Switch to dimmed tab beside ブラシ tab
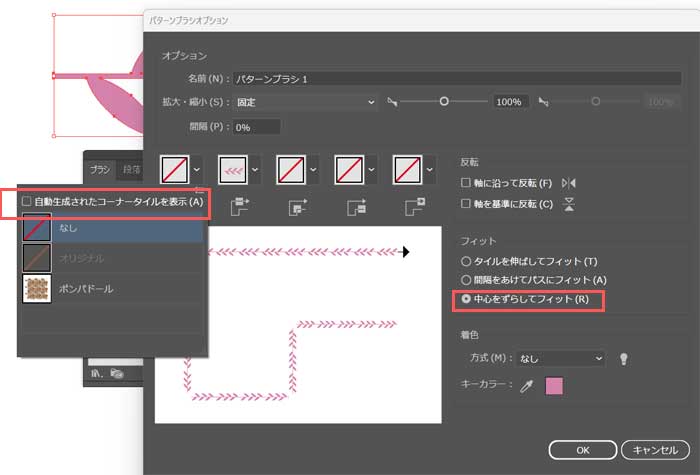This screenshot has width=700, height=475. tap(131, 170)
